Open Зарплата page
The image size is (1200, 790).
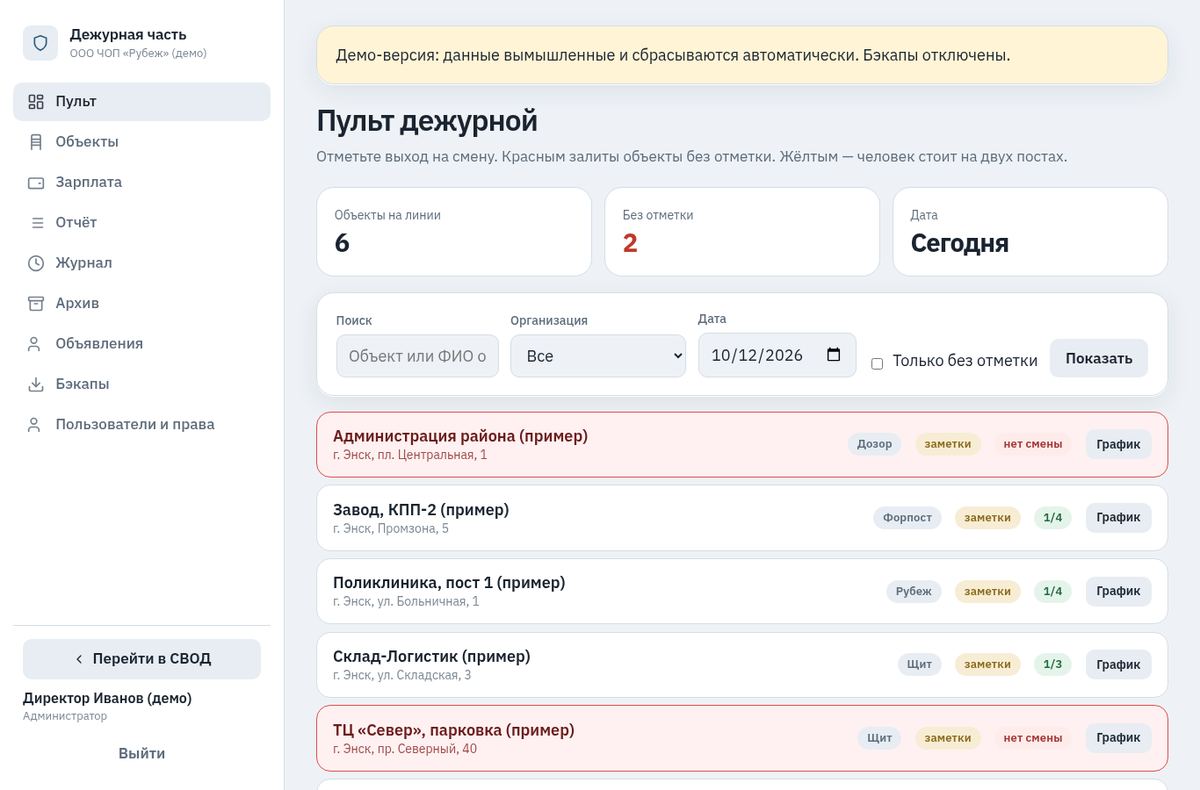coord(142,183)
